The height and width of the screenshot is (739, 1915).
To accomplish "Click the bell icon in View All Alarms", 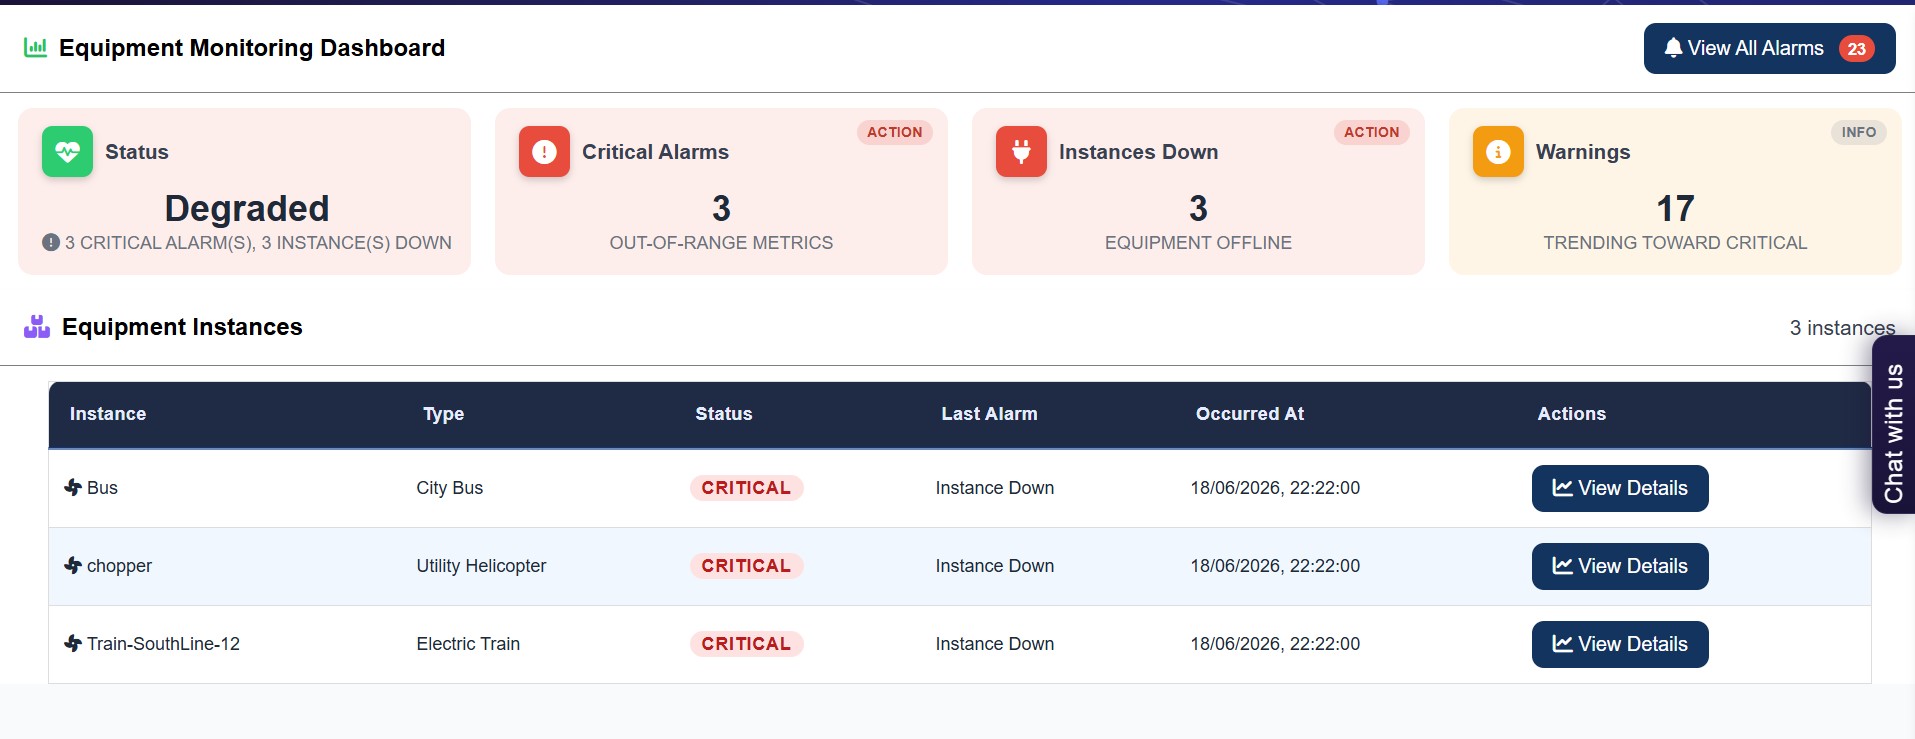I will coord(1673,48).
